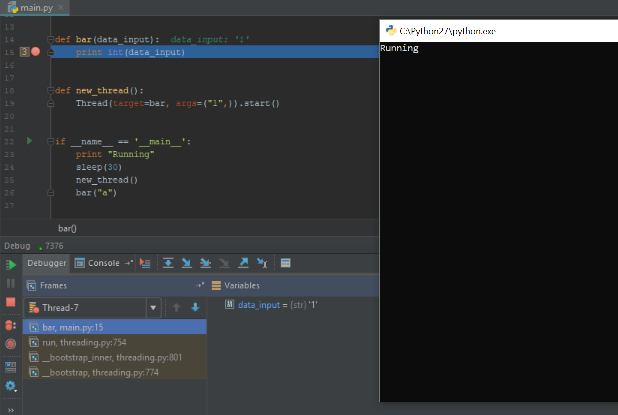Resume program with green play icon
The height and width of the screenshot is (415, 618).
coord(11,264)
